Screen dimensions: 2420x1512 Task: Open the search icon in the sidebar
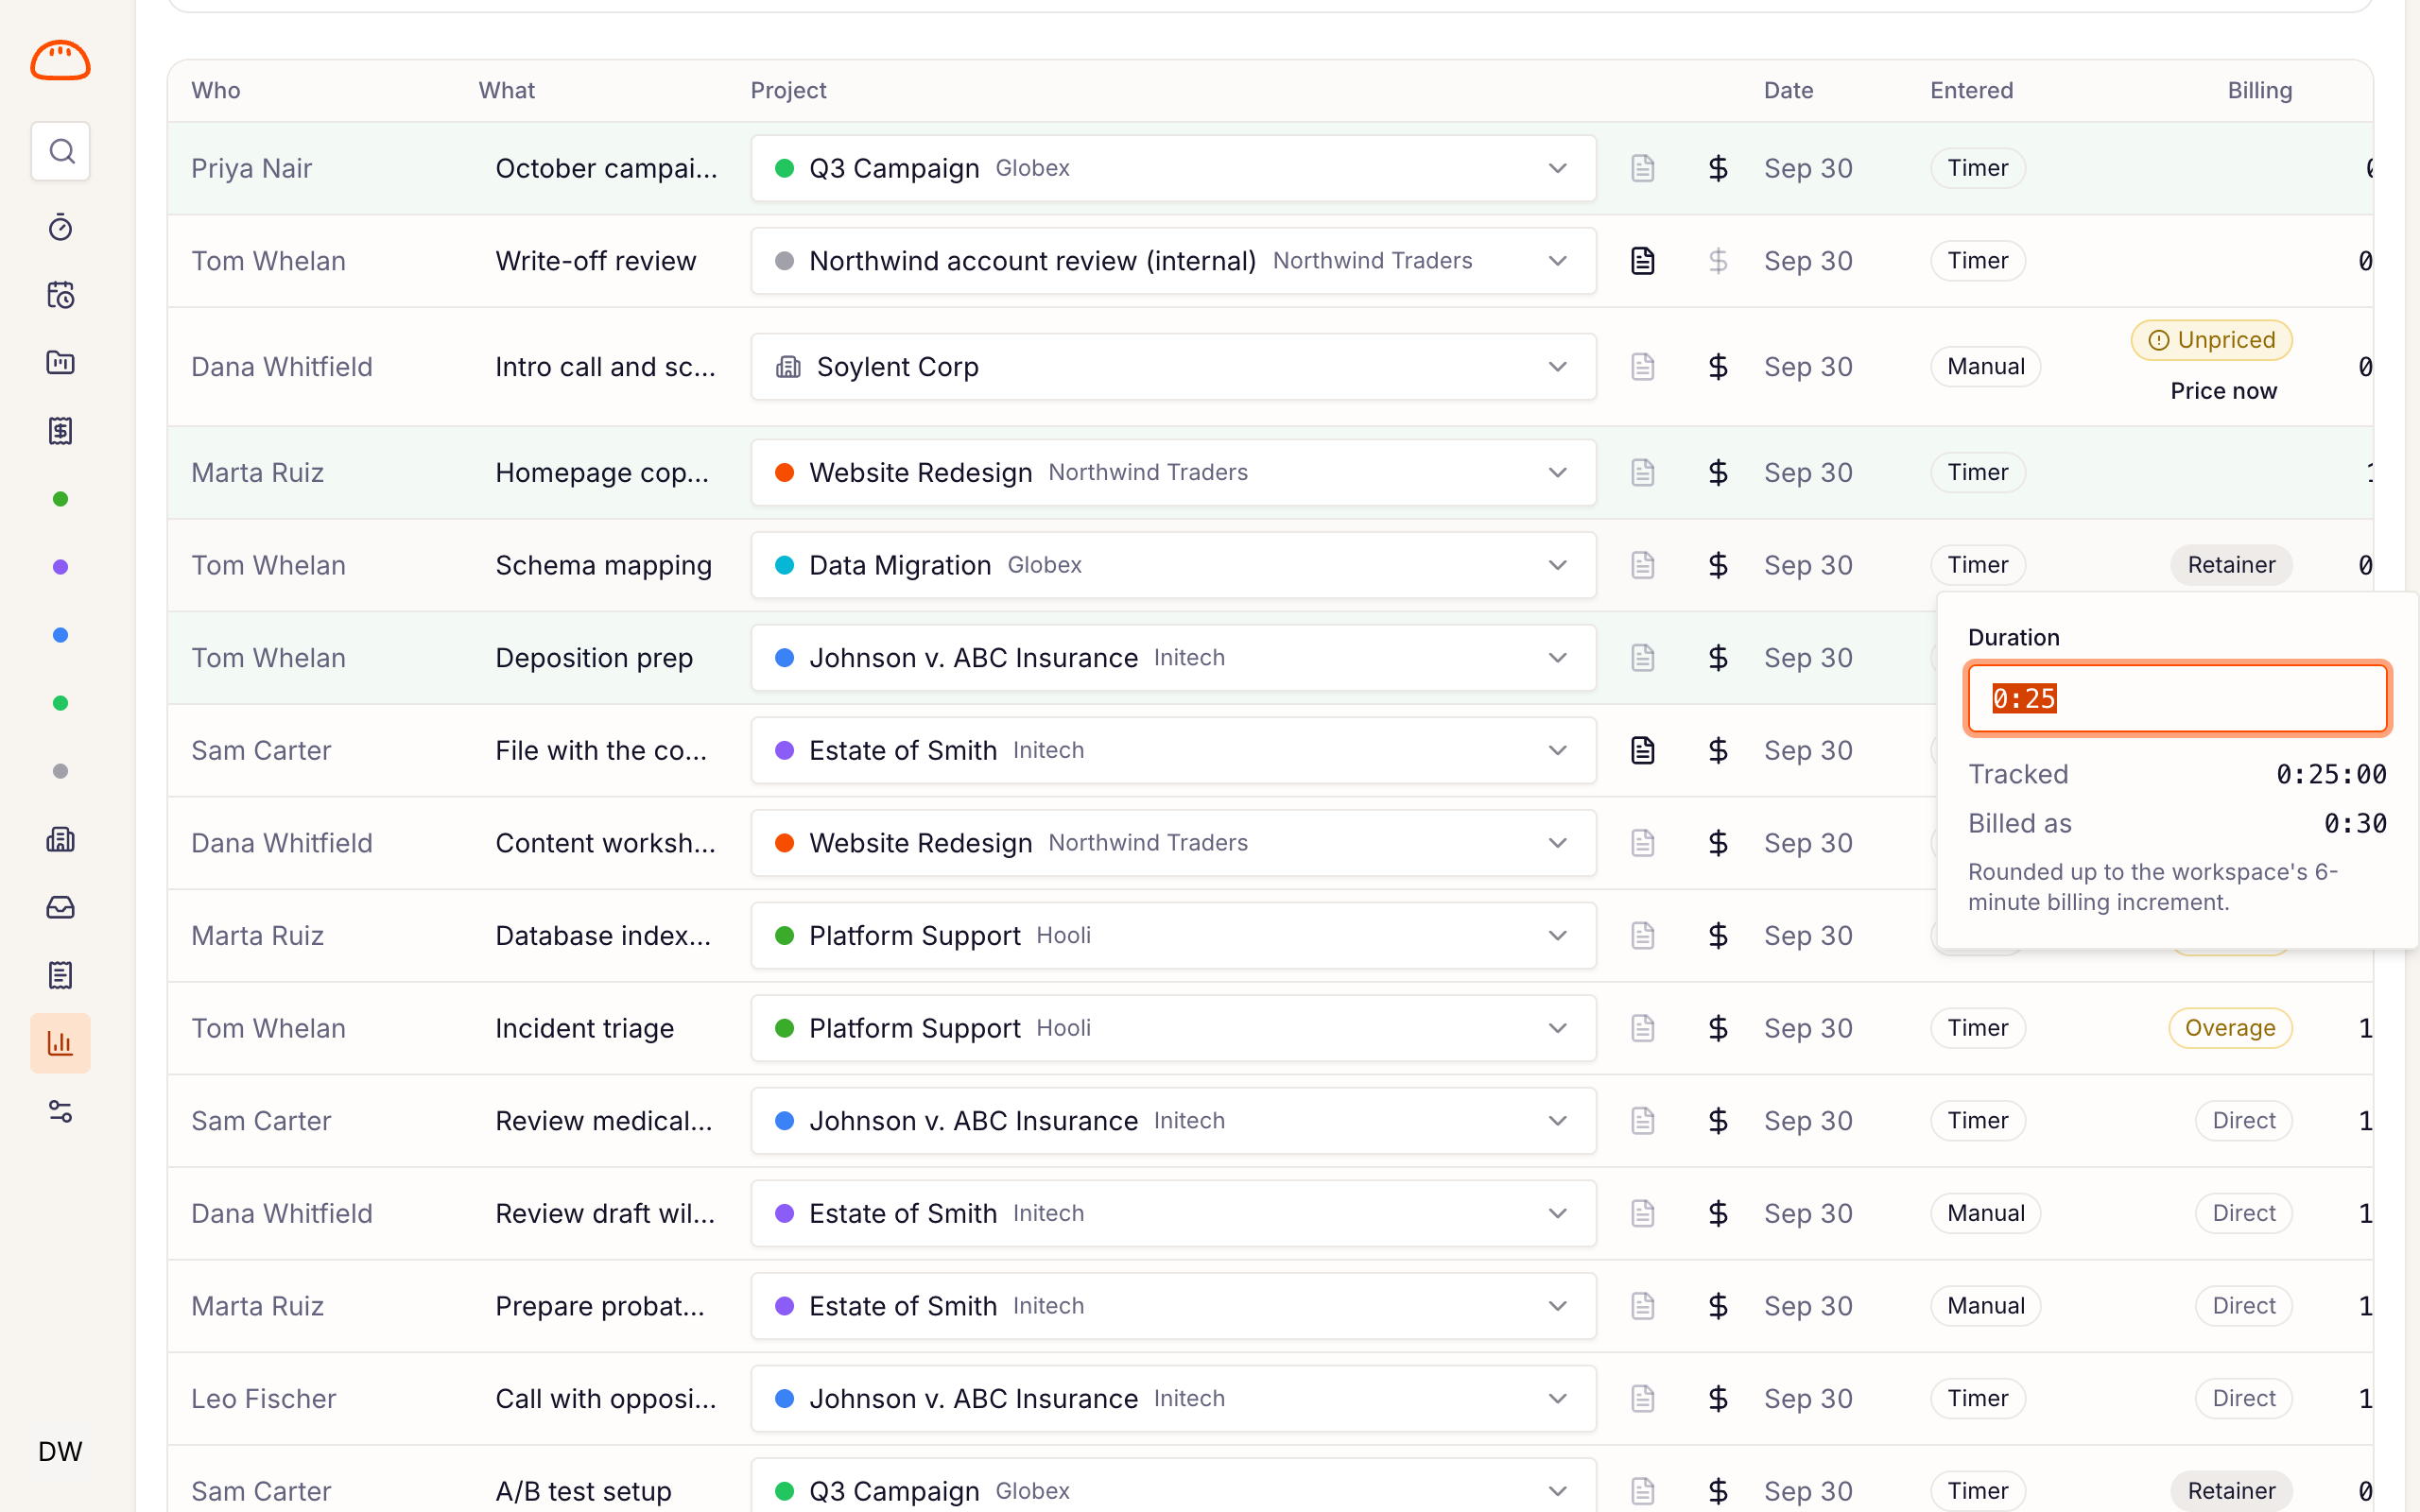(60, 151)
